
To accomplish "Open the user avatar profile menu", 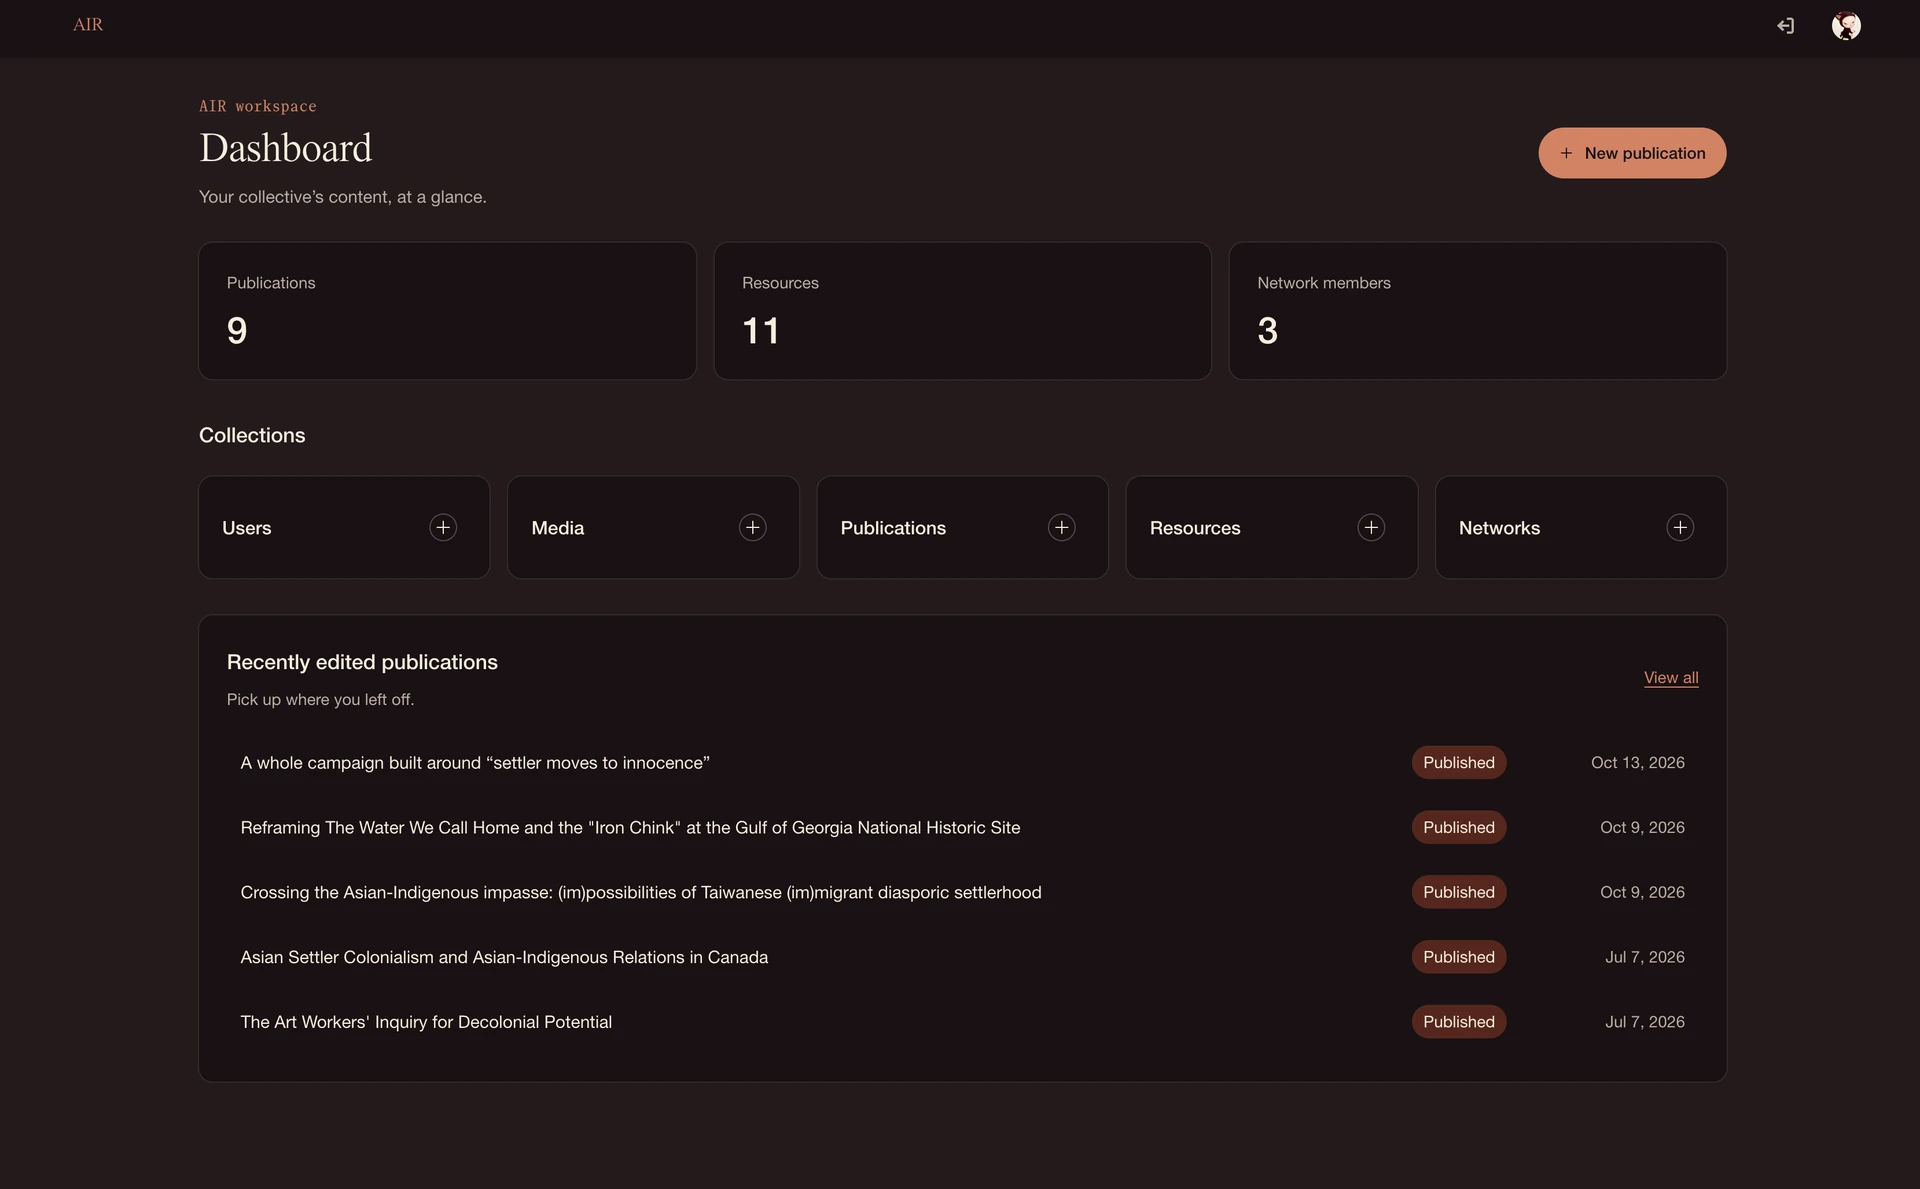I will (1846, 26).
